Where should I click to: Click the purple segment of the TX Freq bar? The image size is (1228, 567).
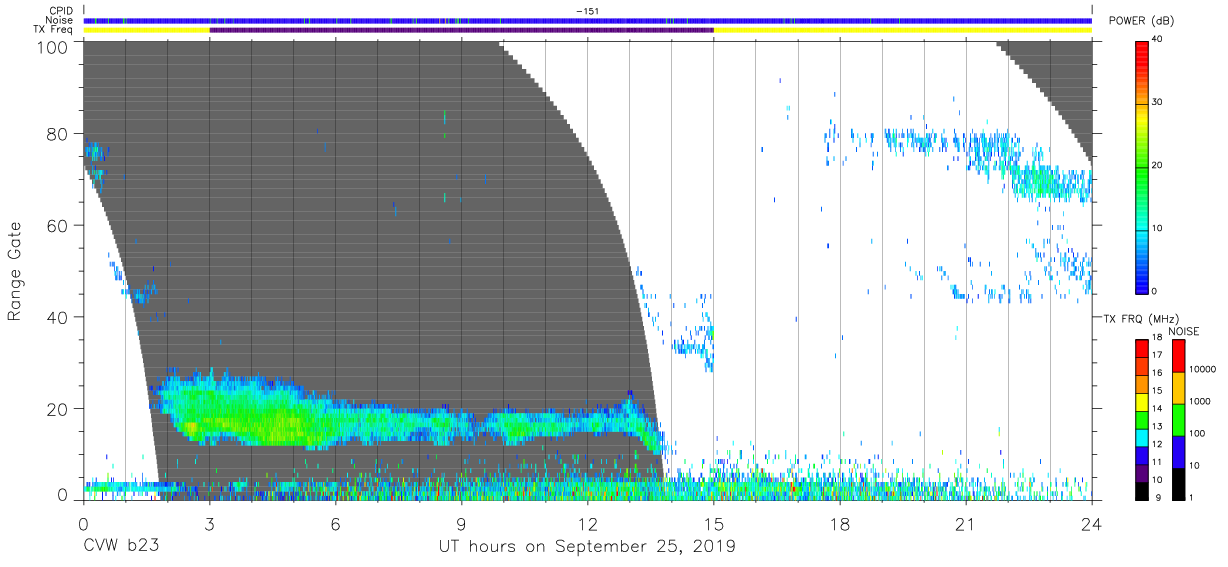click(461, 30)
